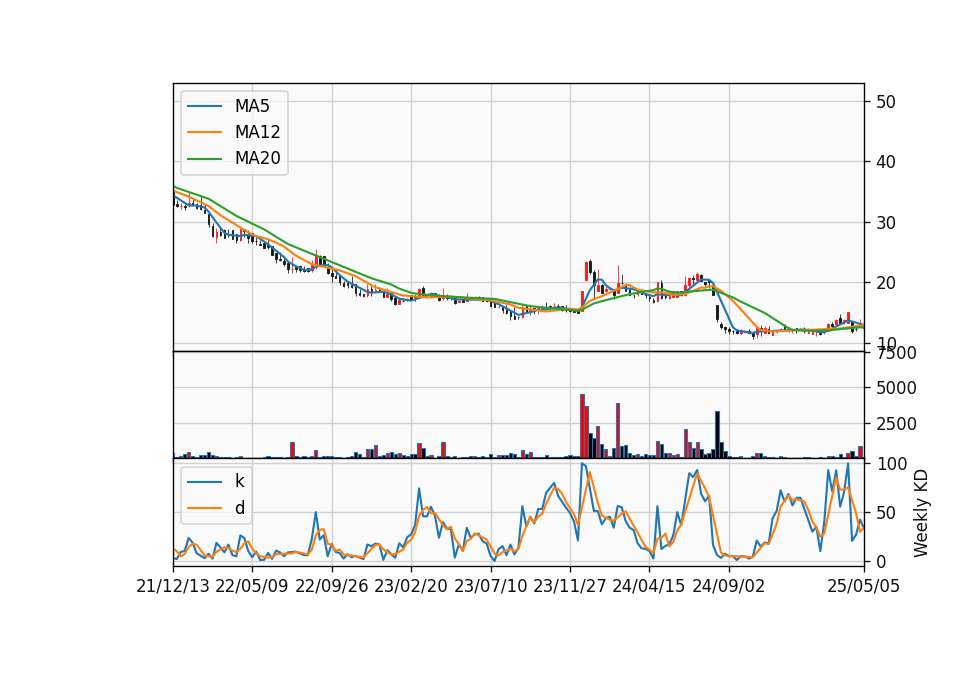Click the orange d legend line sample

pos(204,508)
